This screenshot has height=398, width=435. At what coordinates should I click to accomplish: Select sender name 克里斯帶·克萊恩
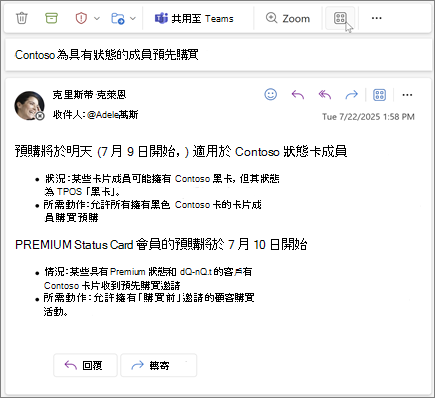(x=89, y=95)
